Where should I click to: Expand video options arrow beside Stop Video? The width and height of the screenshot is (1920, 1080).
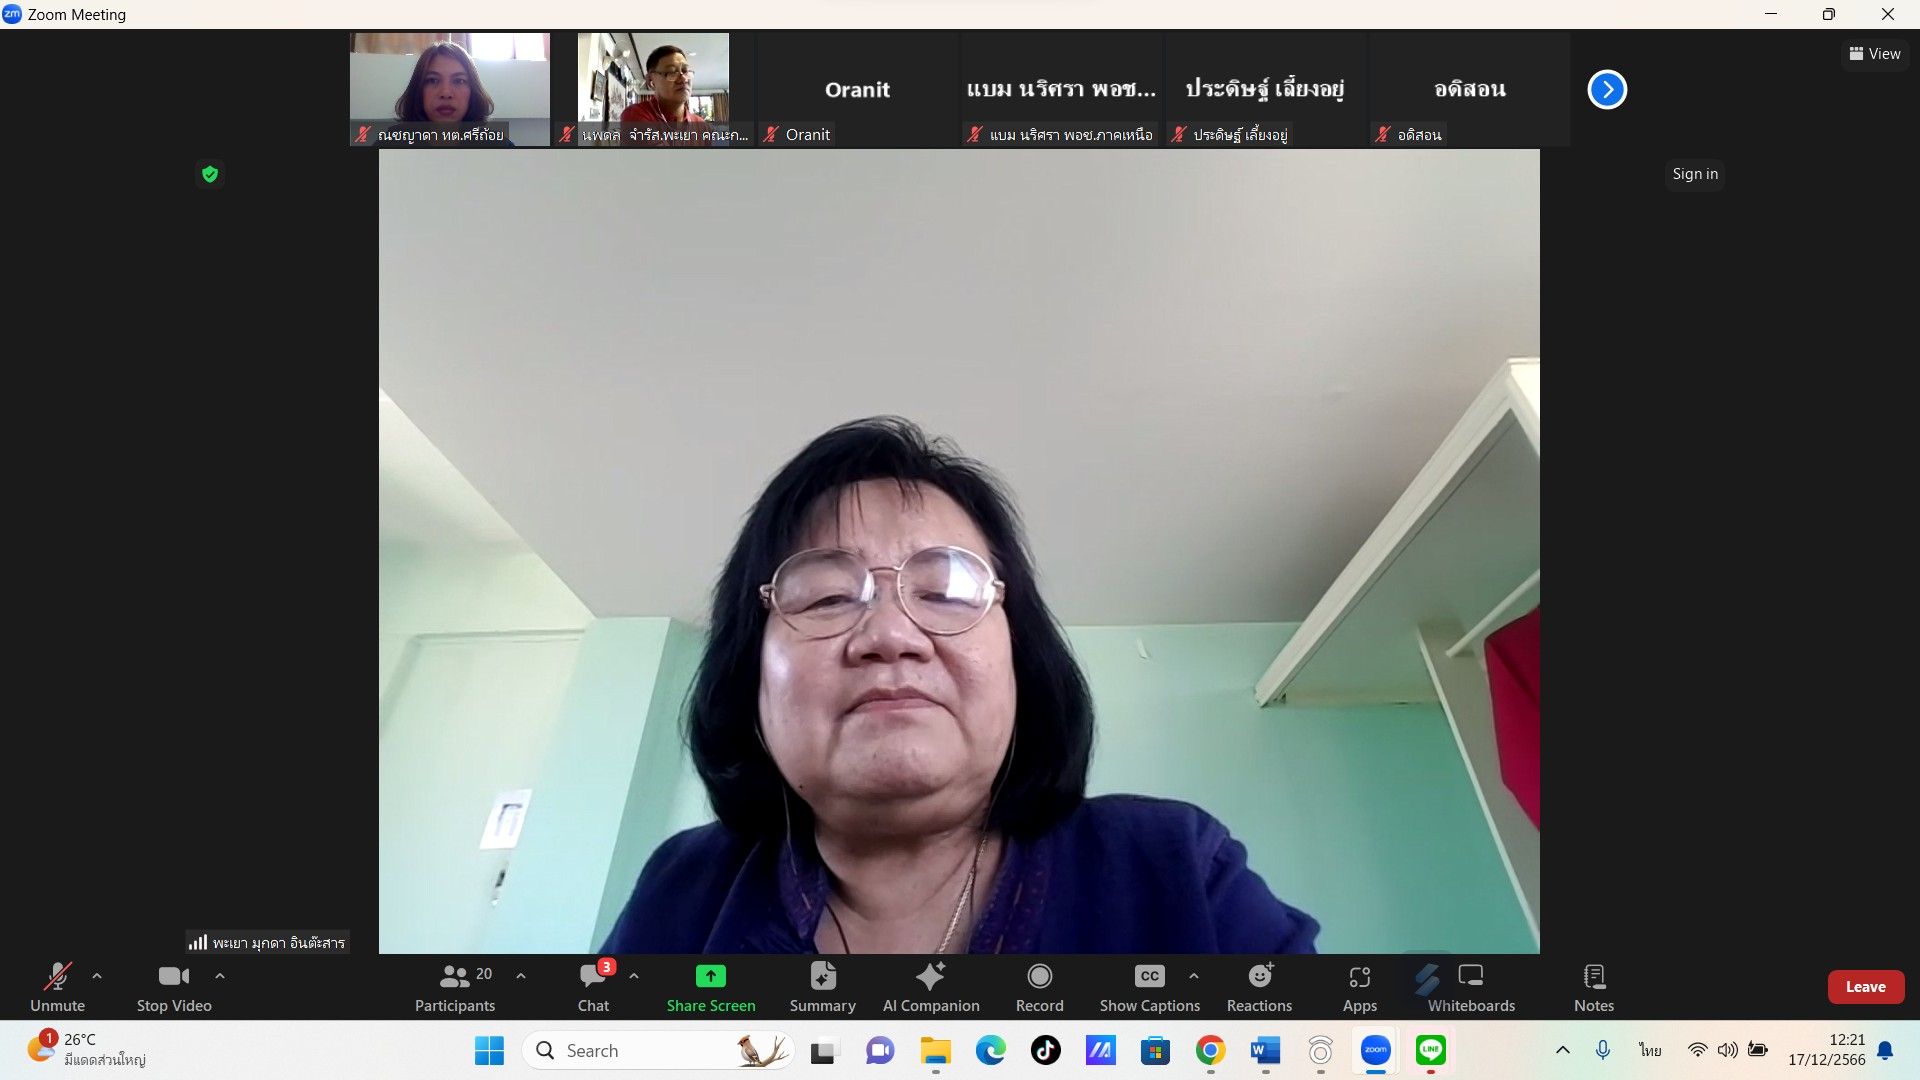tap(220, 976)
